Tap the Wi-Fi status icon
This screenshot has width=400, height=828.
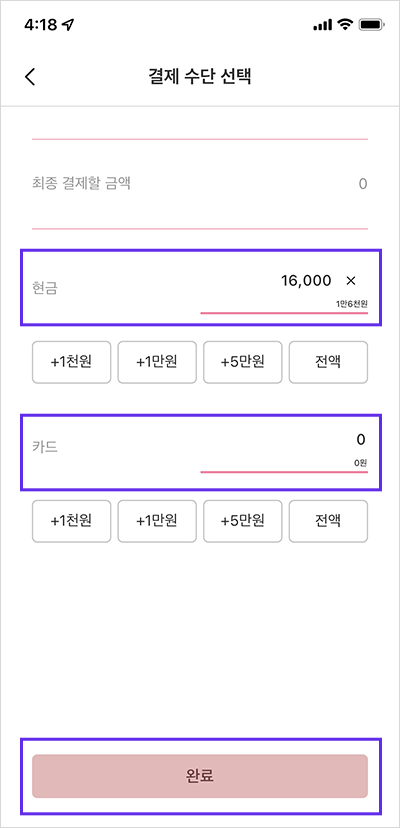click(x=346, y=24)
